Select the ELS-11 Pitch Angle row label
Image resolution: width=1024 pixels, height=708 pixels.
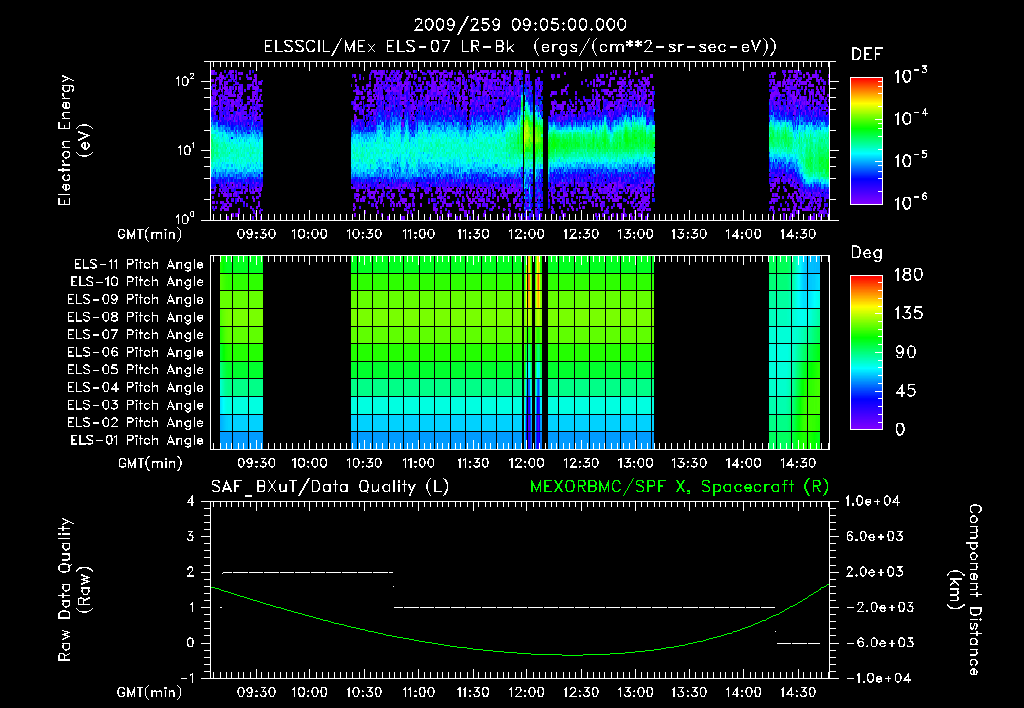pos(138,265)
